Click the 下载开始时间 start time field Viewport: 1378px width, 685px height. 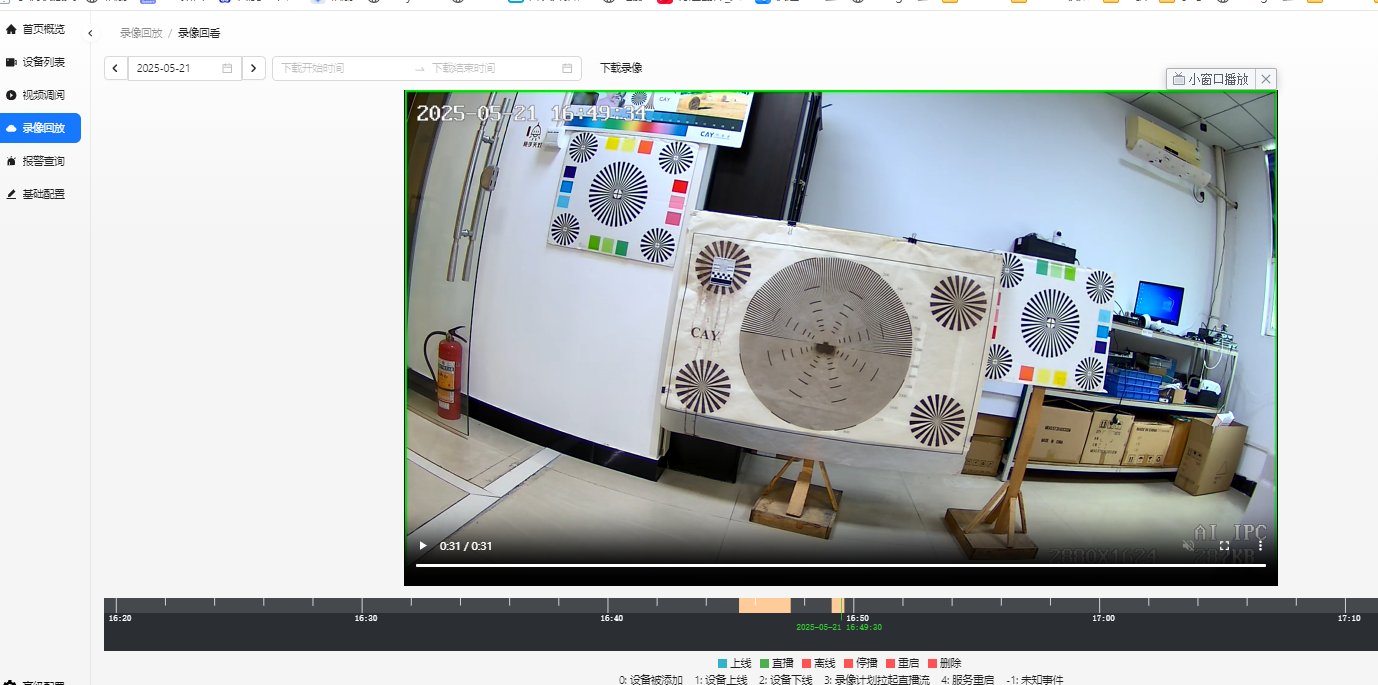coord(342,68)
